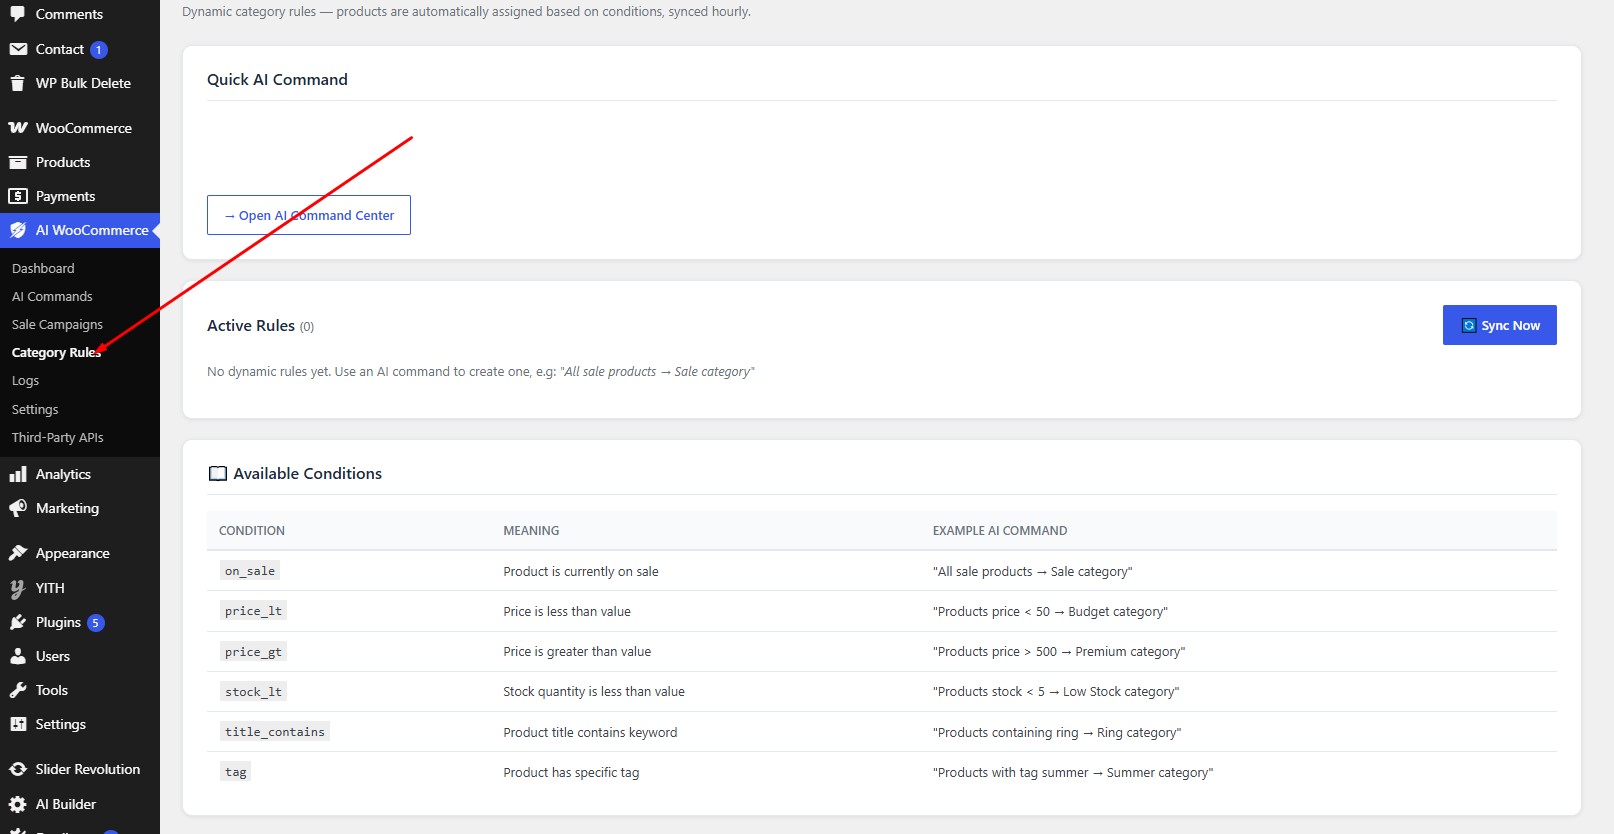The height and width of the screenshot is (834, 1614).
Task: Click the EXAMPLE AI COMMAND column header
Action: (x=1000, y=531)
